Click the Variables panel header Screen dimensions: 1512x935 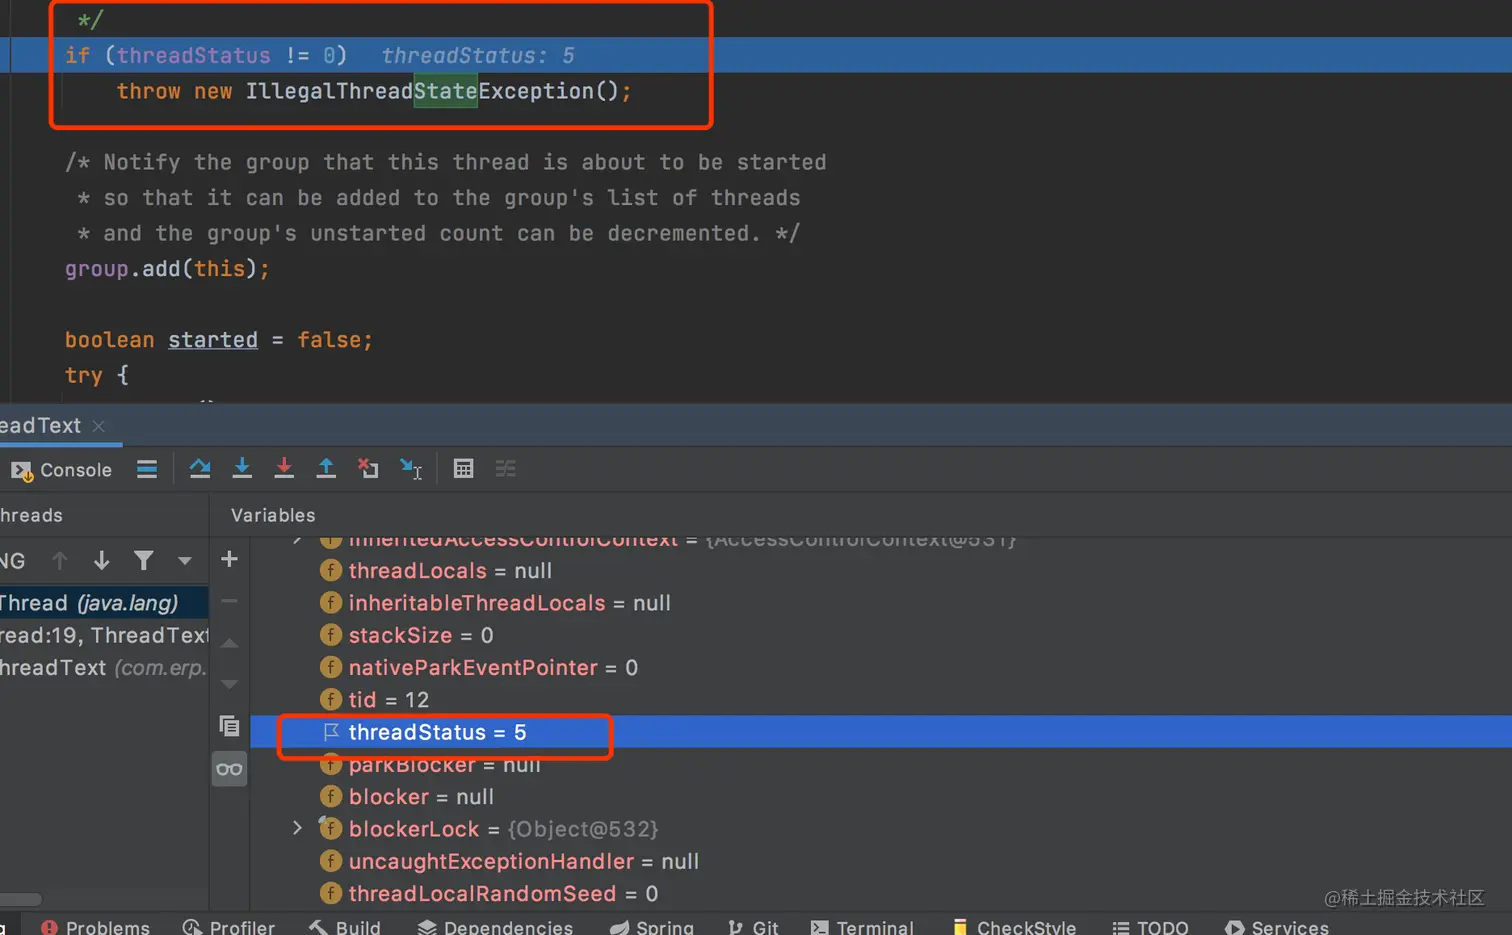(x=273, y=515)
